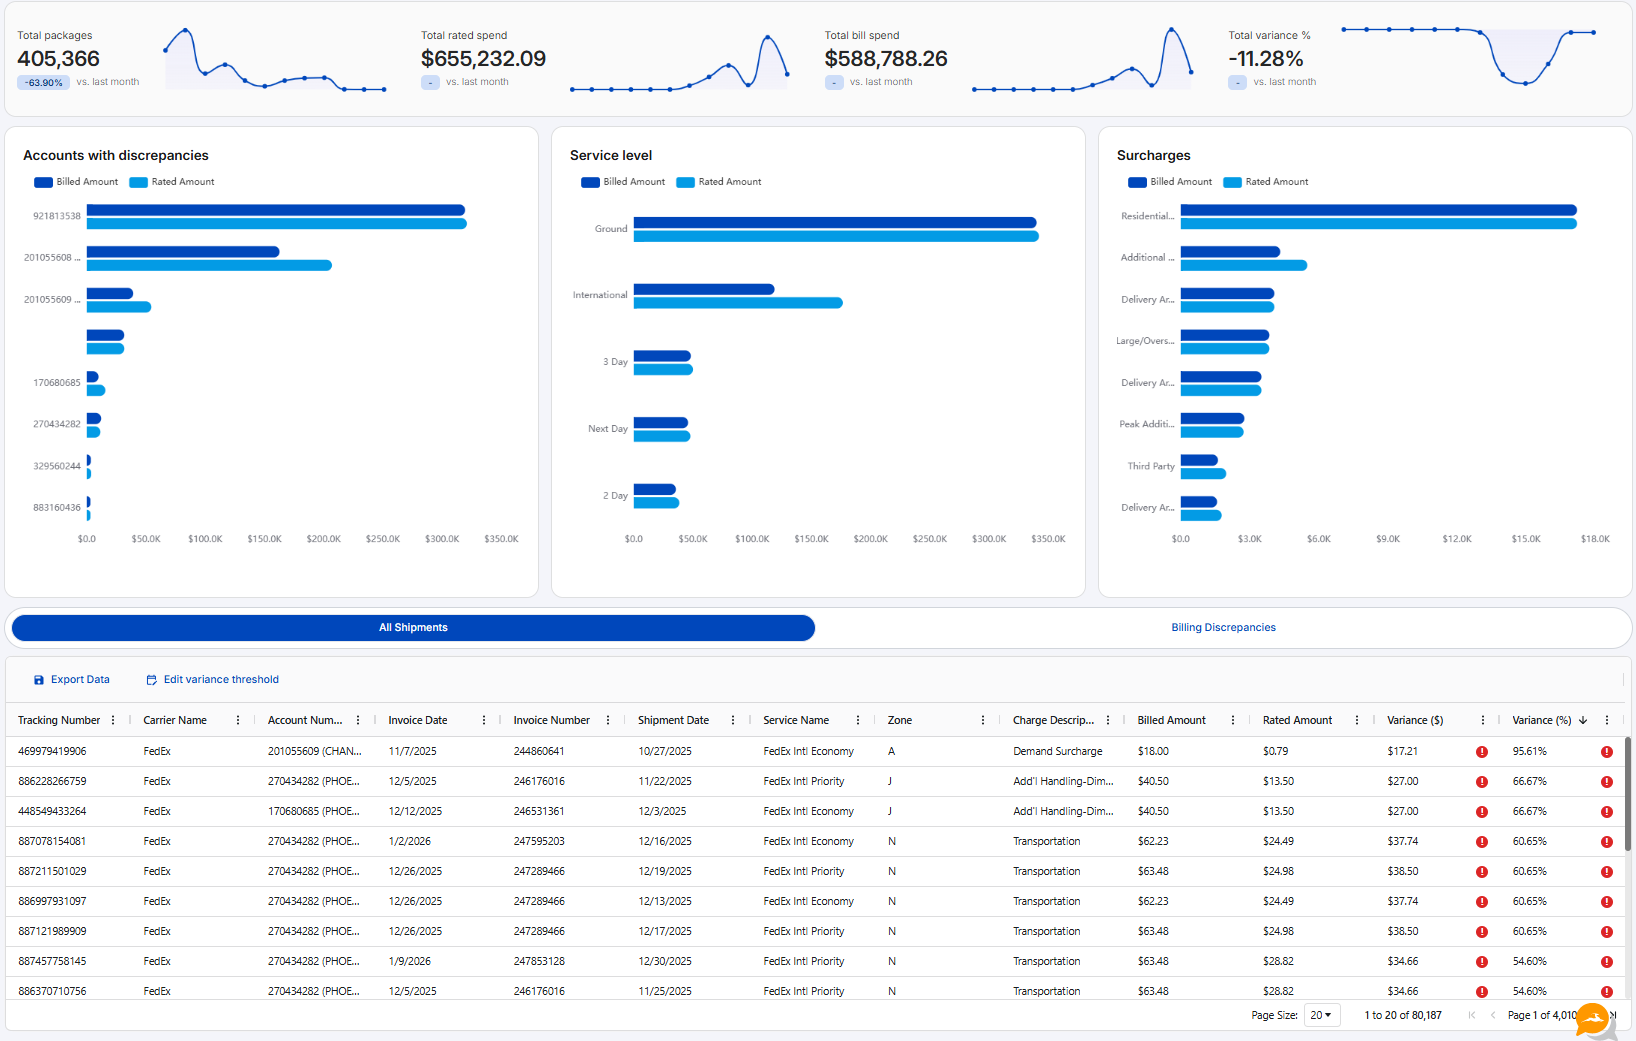The width and height of the screenshot is (1636, 1041).
Task: Click the 921813538 account bar label
Action: tap(57, 216)
